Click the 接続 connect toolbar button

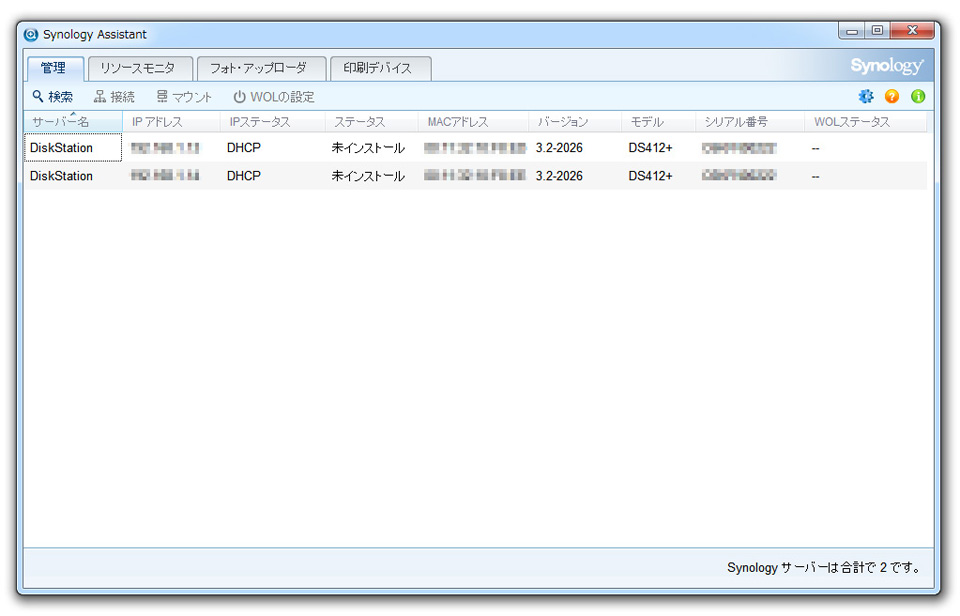coord(114,97)
